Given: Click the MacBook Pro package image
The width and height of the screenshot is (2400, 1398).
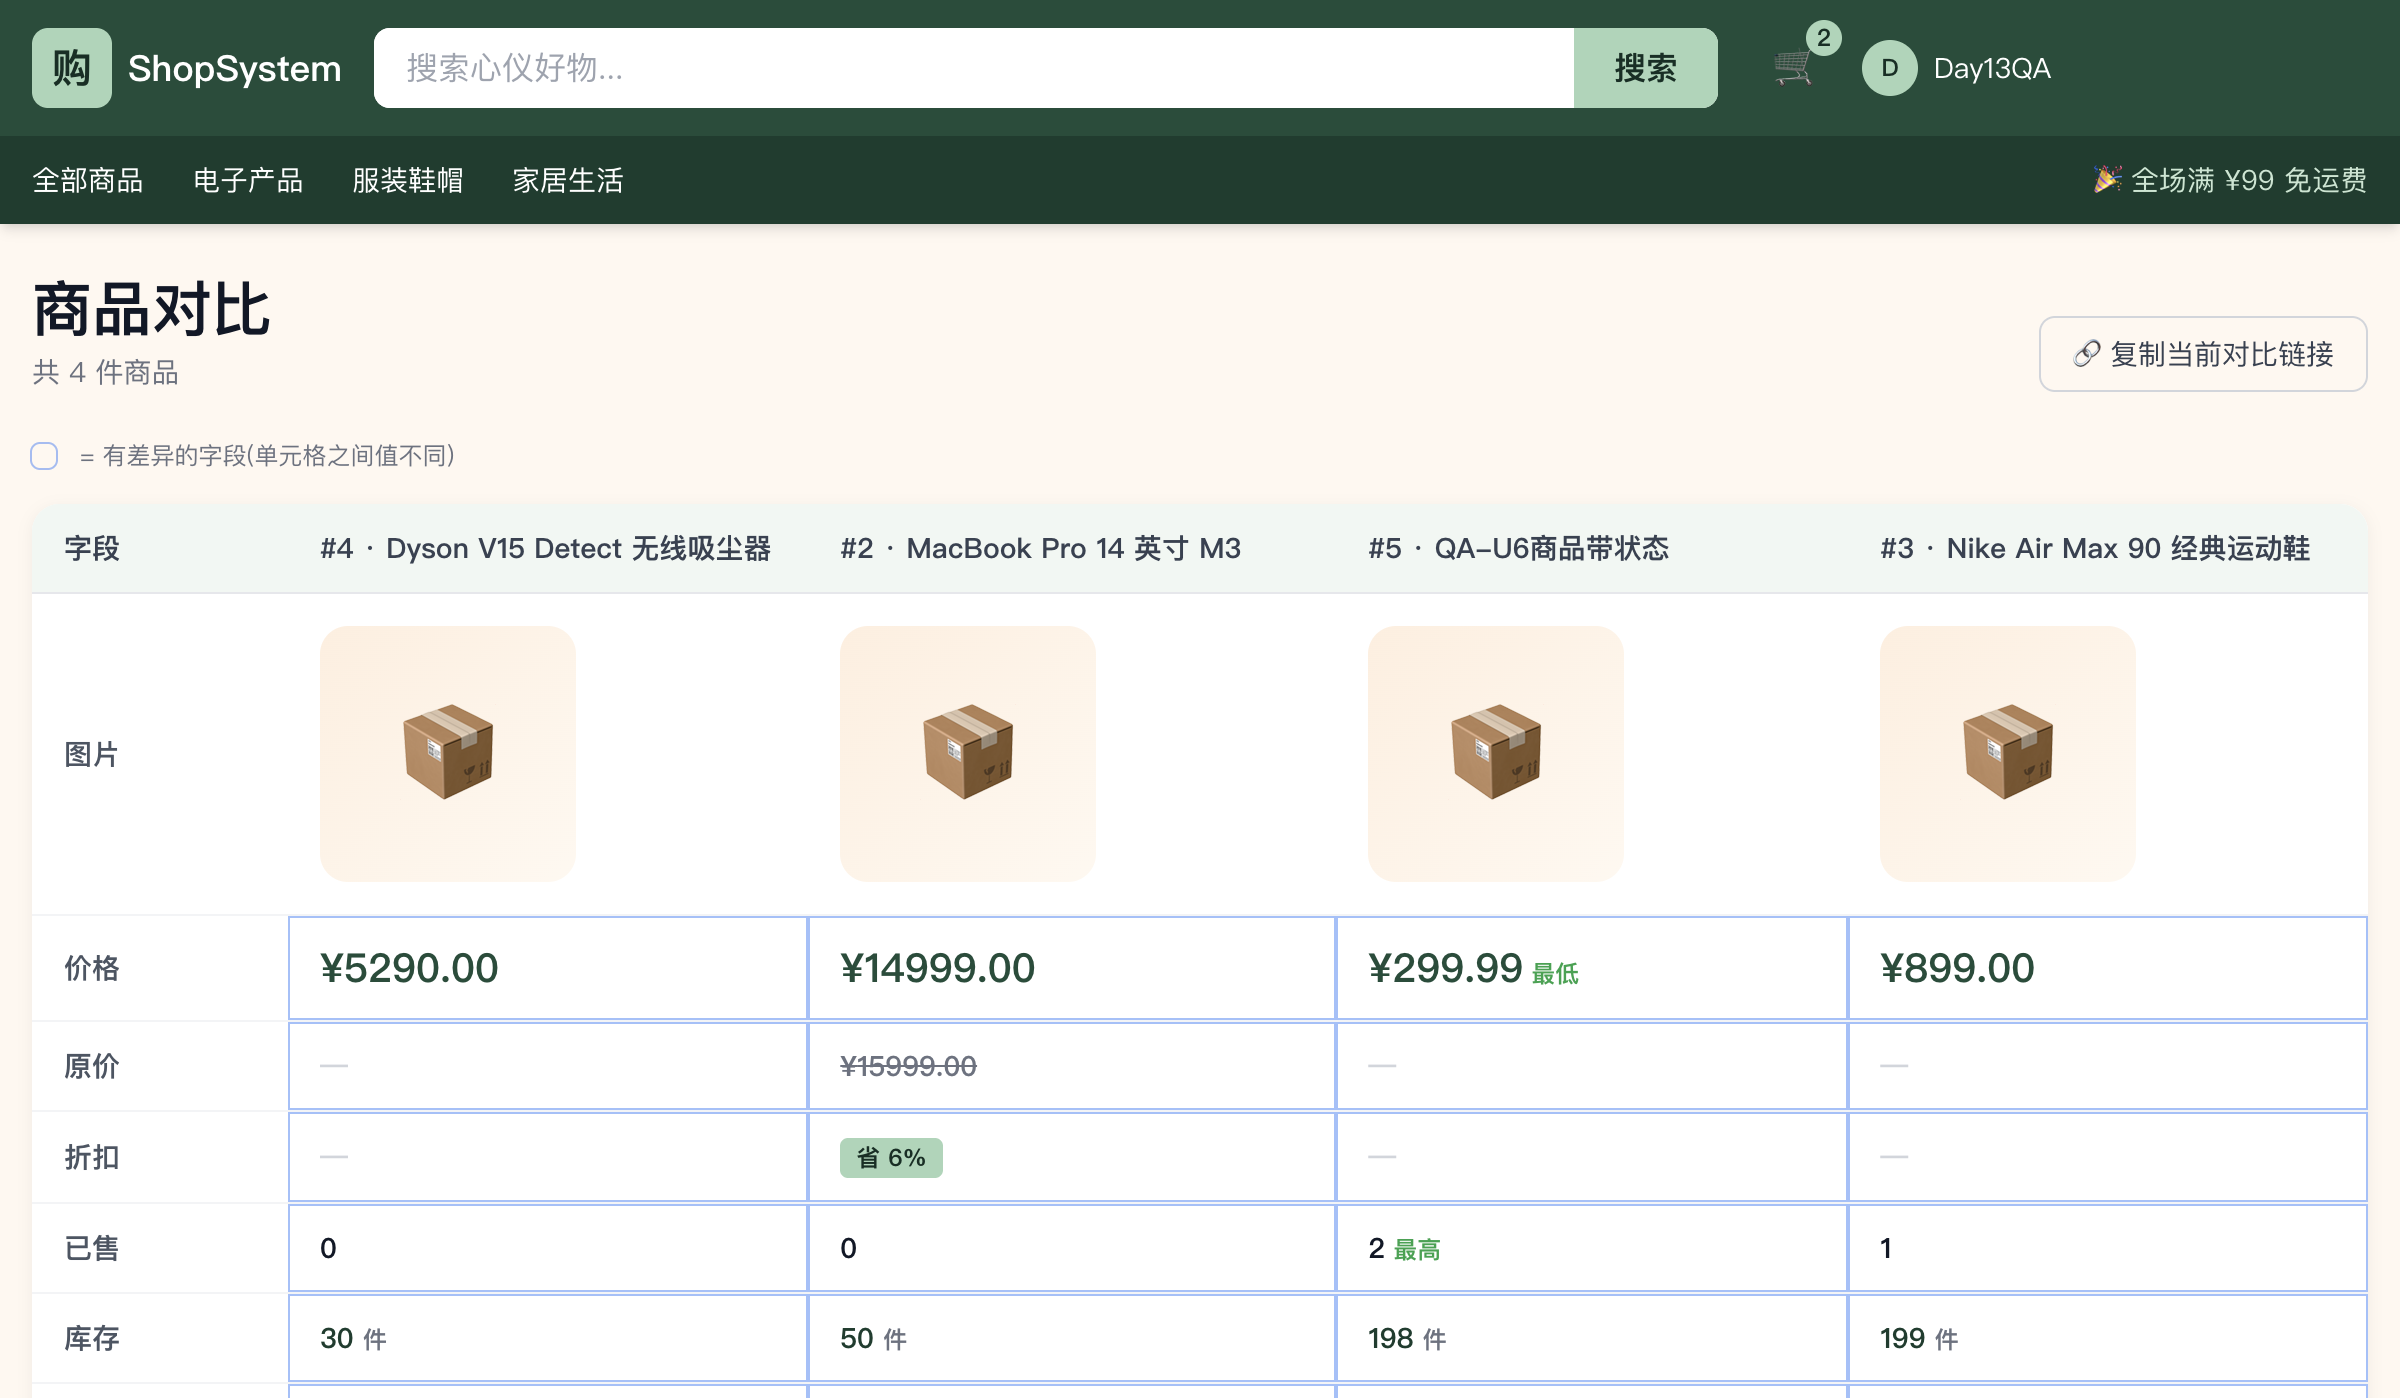Looking at the screenshot, I should 968,754.
